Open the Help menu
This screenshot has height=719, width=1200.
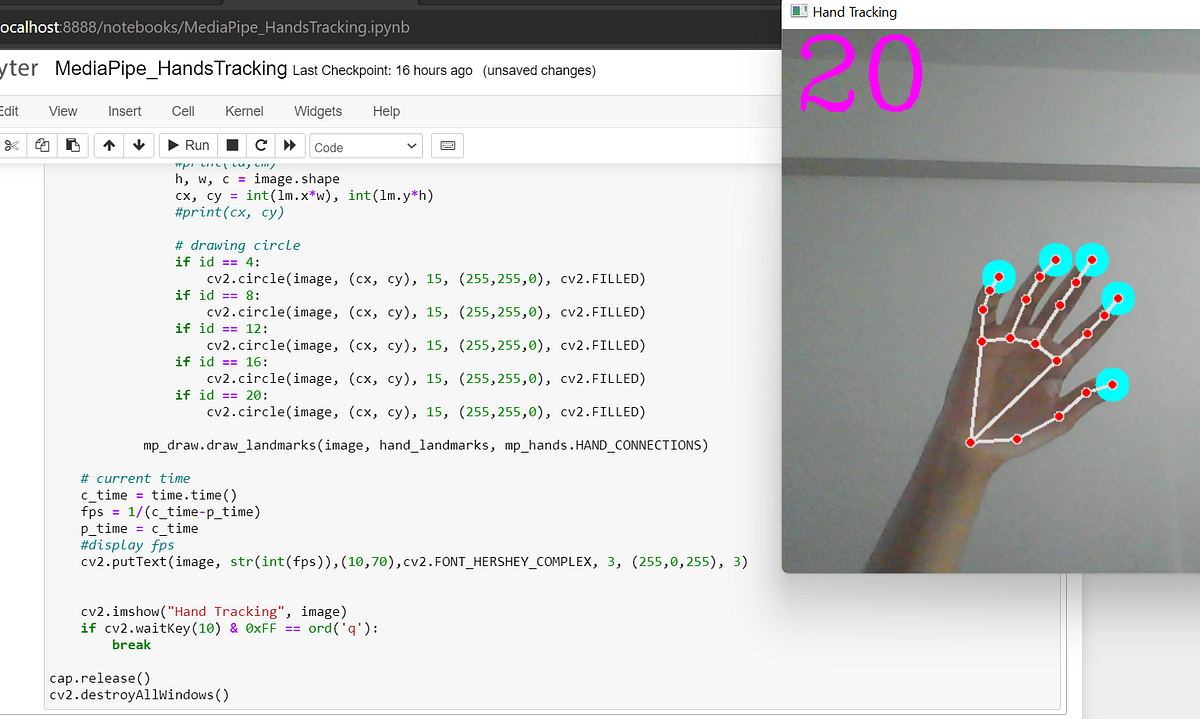point(386,111)
